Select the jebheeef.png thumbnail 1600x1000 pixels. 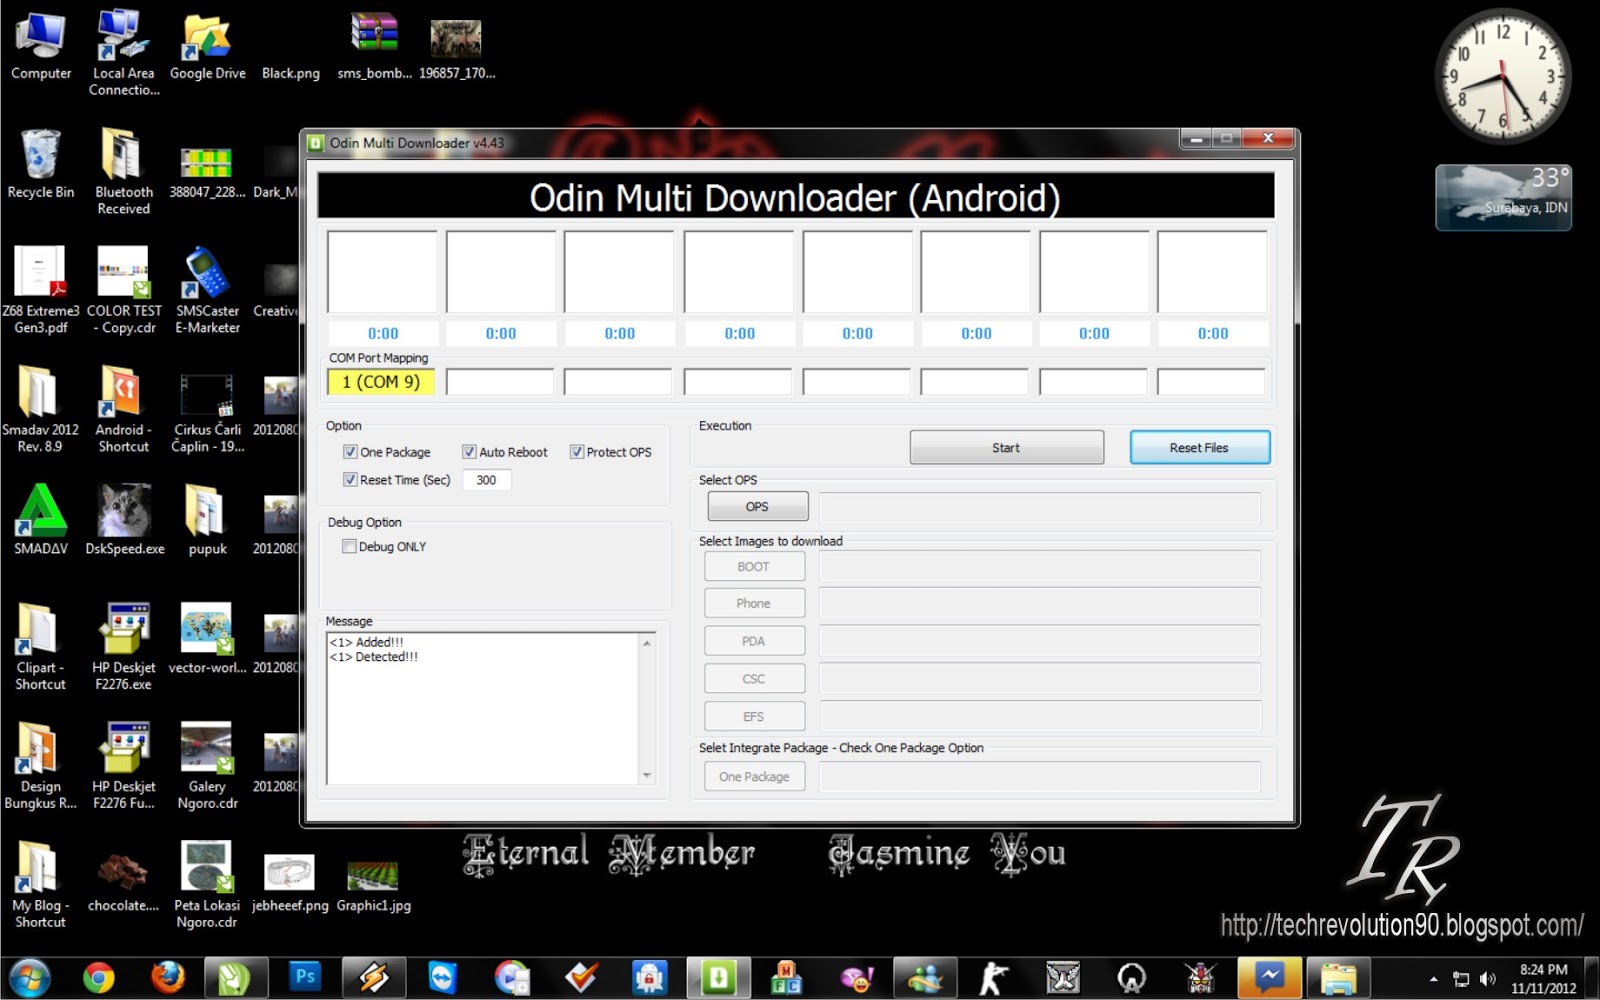(290, 885)
